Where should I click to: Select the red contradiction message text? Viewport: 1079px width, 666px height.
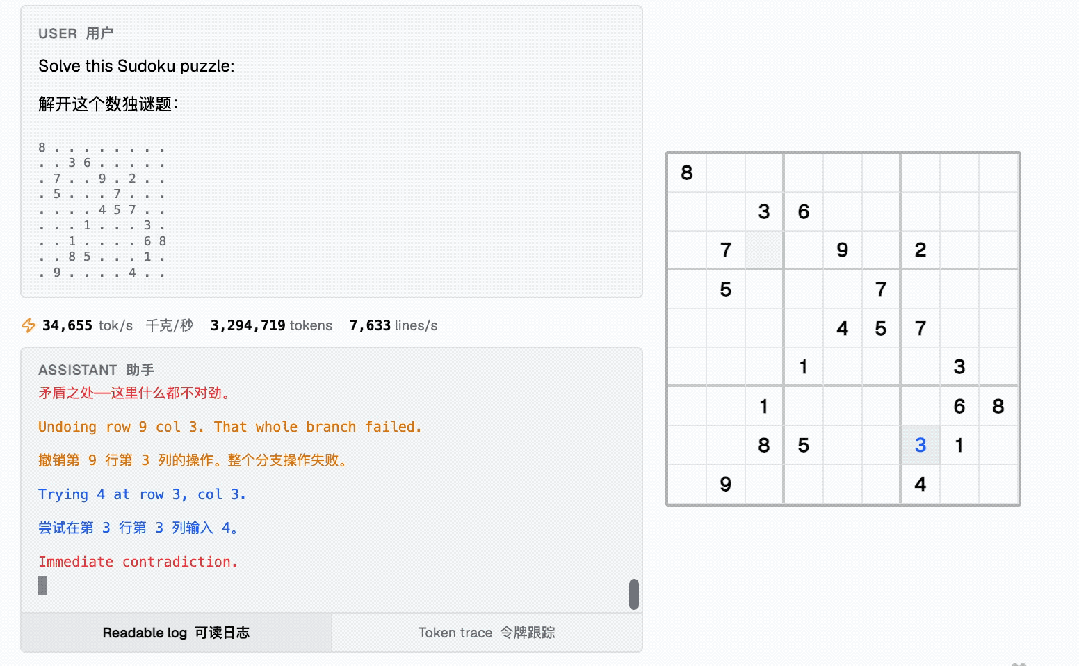(x=137, y=561)
